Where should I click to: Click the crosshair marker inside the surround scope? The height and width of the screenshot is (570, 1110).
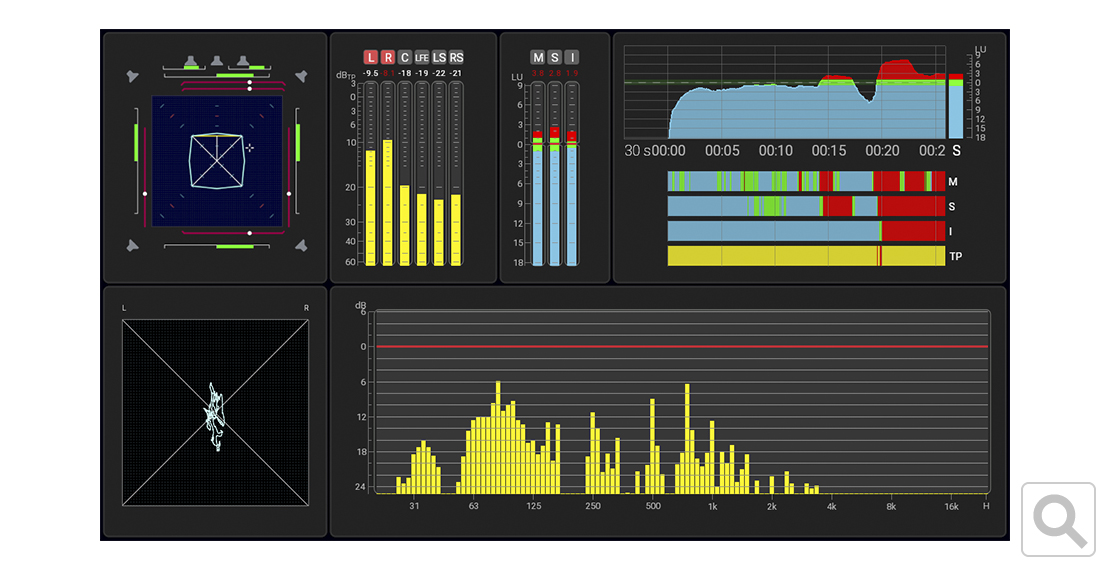click(249, 147)
